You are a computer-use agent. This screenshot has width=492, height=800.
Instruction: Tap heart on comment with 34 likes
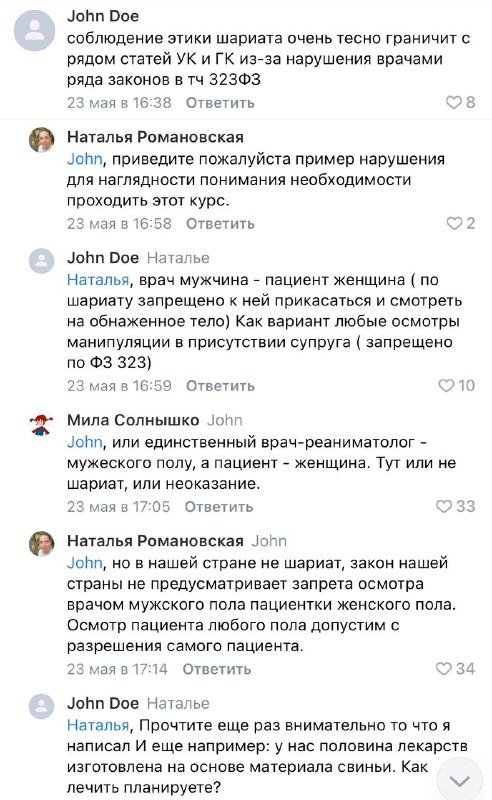point(444,668)
